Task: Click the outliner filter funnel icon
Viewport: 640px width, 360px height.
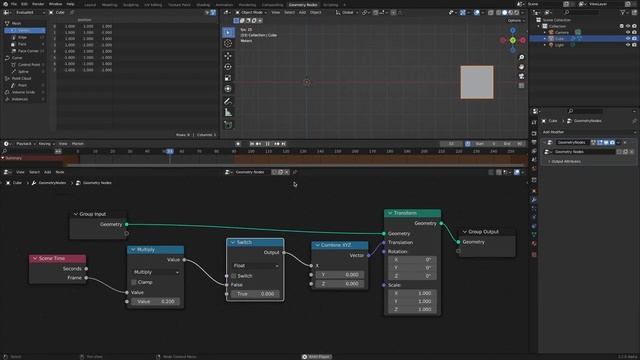Action: [x=623, y=13]
